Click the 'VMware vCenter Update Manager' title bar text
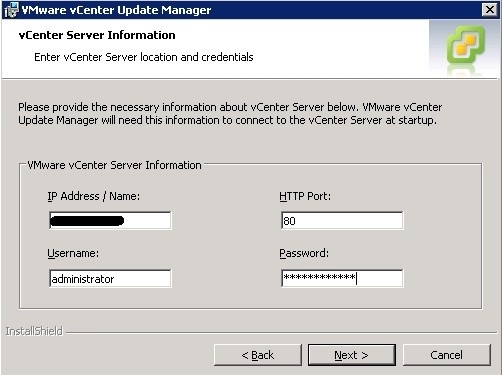Image resolution: width=502 pixels, height=375 pixels. [116, 10]
